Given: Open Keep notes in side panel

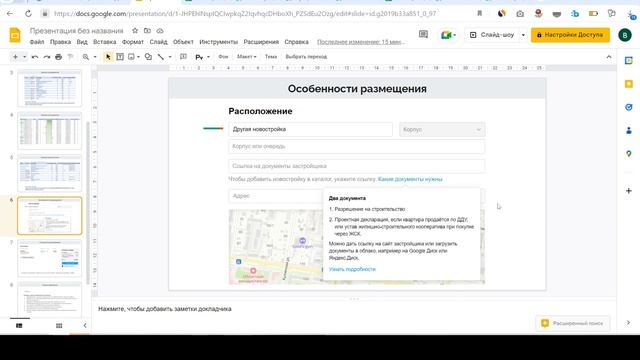Looking at the screenshot, I should tap(629, 84).
